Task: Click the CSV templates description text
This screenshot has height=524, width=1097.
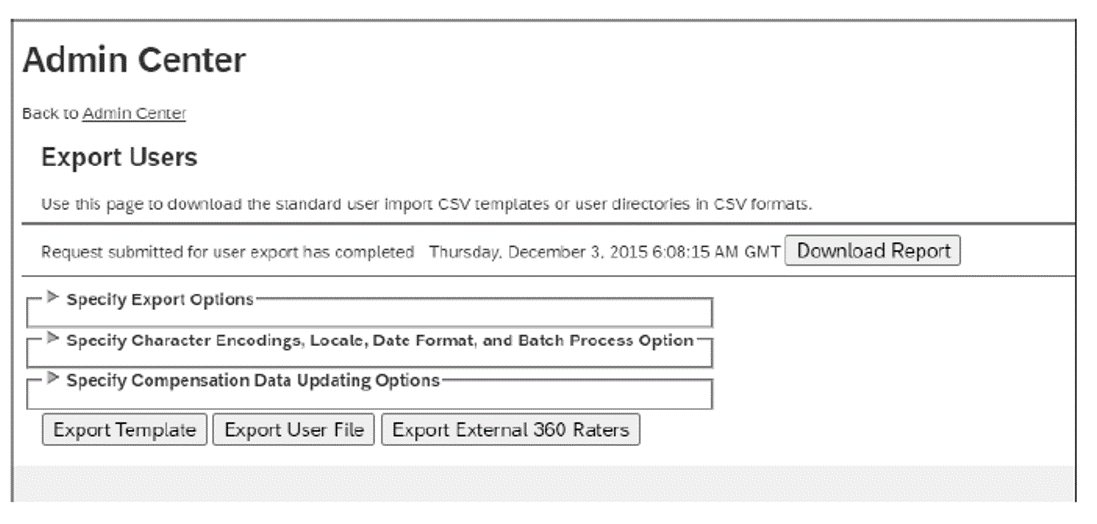Action: 426,204
